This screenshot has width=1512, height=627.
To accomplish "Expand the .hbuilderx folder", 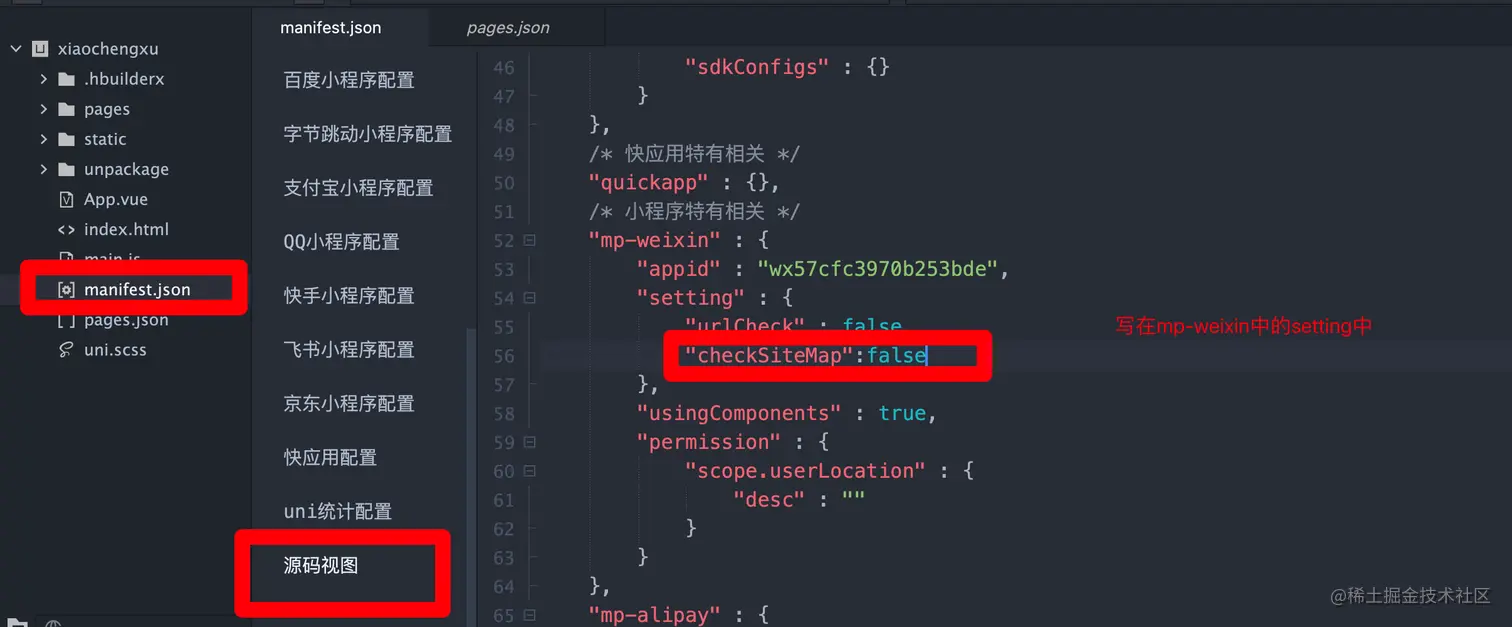I will (x=43, y=79).
